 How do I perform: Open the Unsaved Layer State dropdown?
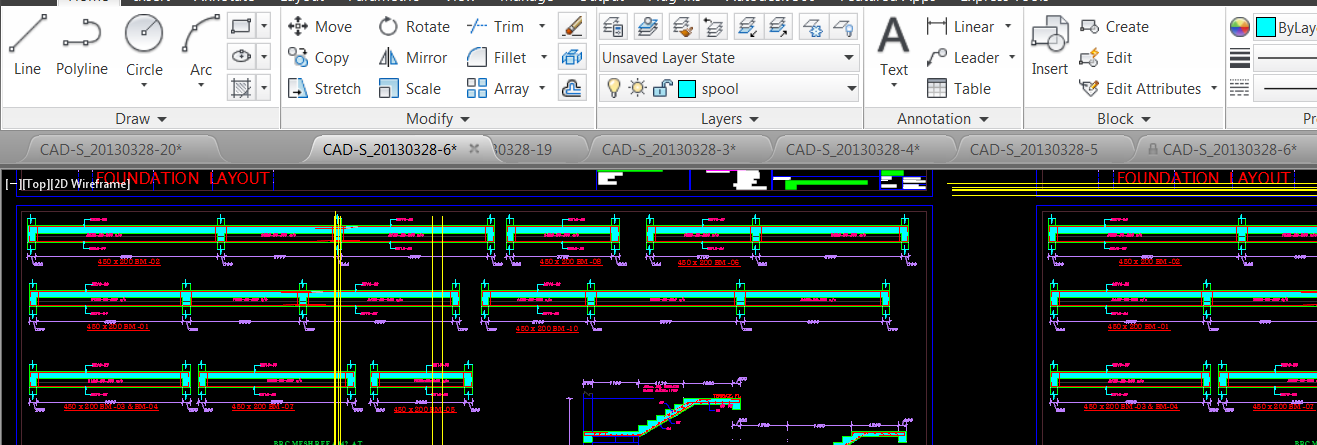728,58
